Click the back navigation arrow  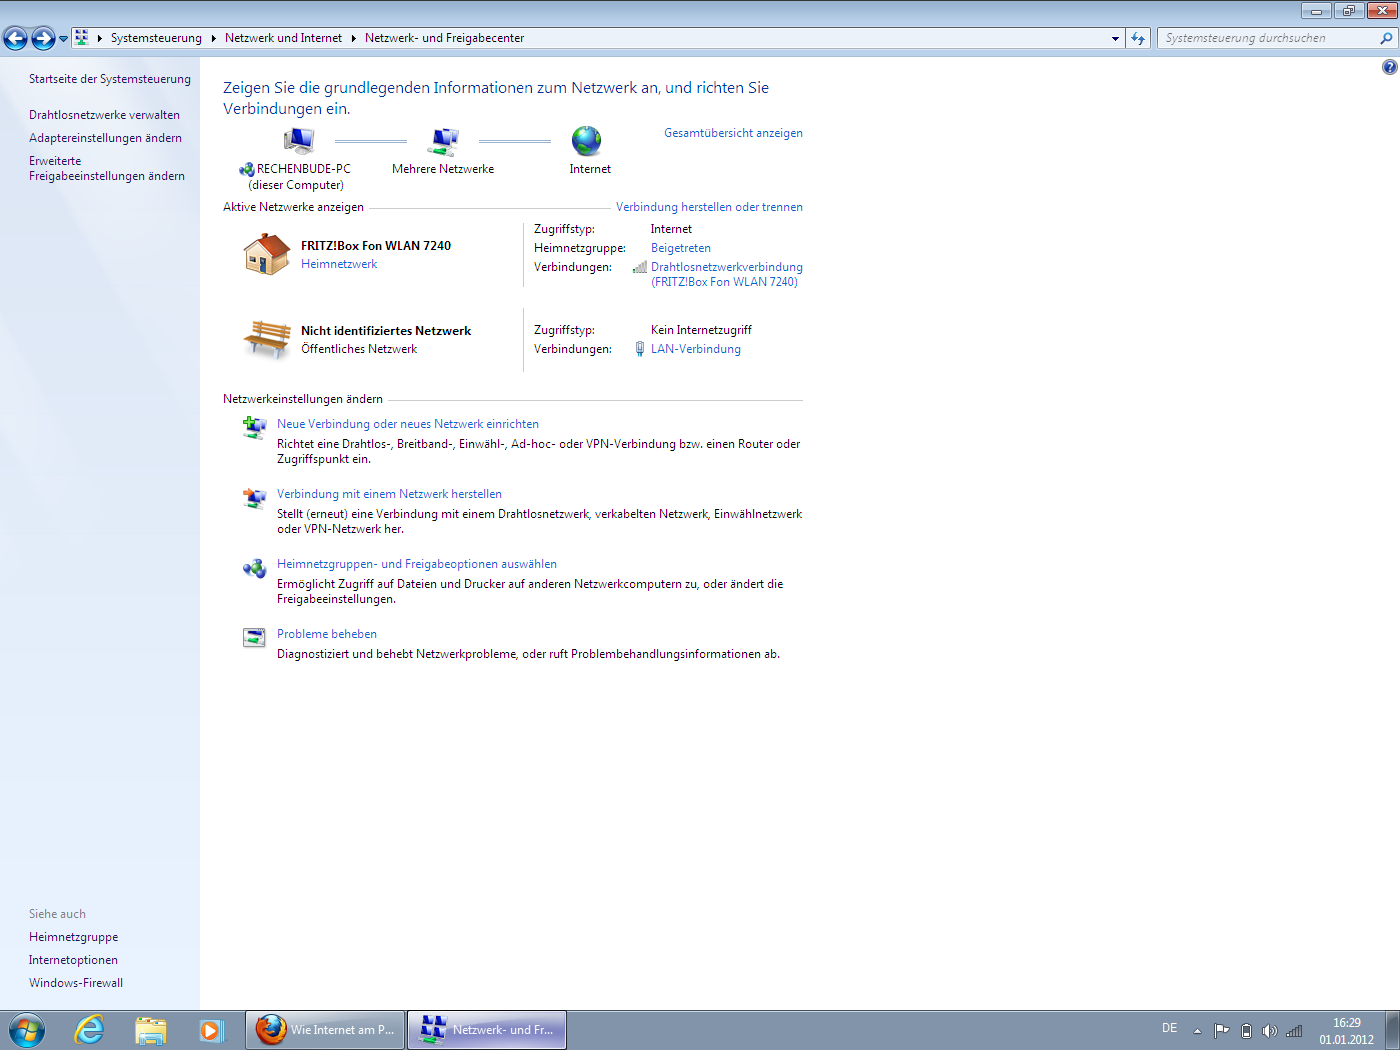click(x=16, y=38)
